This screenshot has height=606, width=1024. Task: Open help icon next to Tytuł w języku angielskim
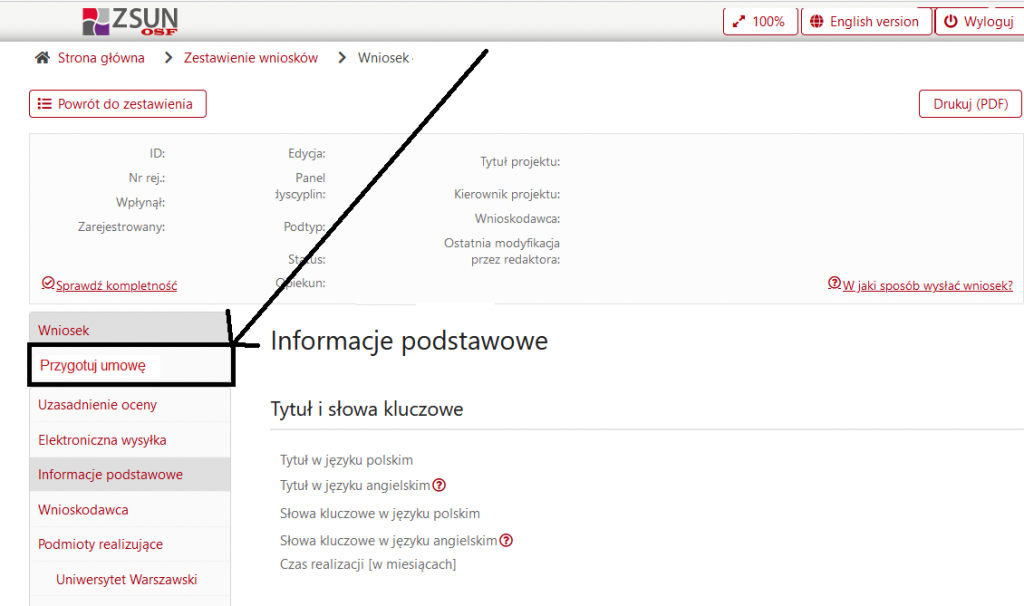coord(438,485)
